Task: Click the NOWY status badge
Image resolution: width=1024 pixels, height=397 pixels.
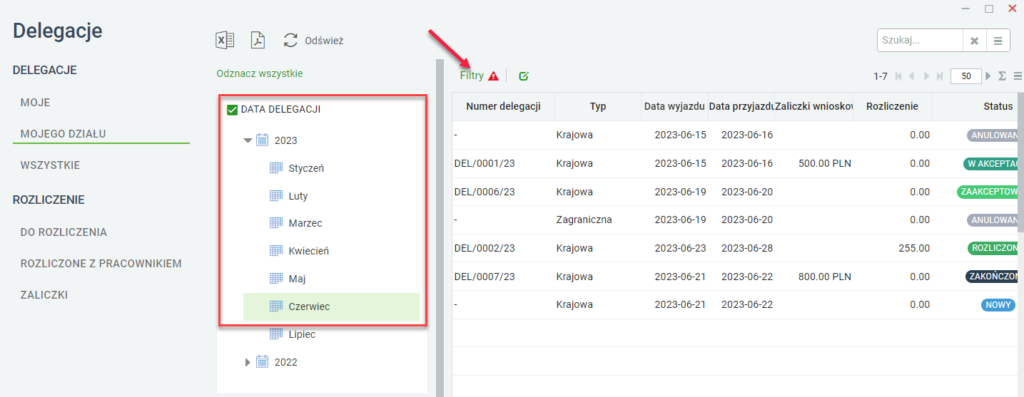Action: 998,305
